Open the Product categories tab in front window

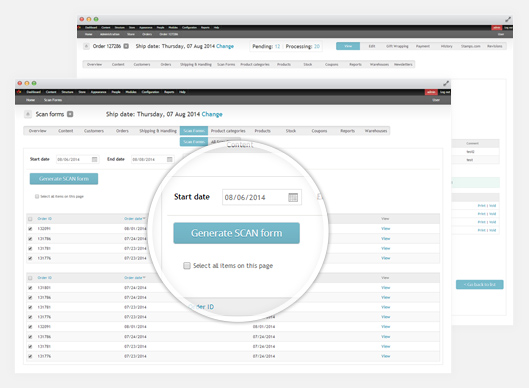pos(228,131)
